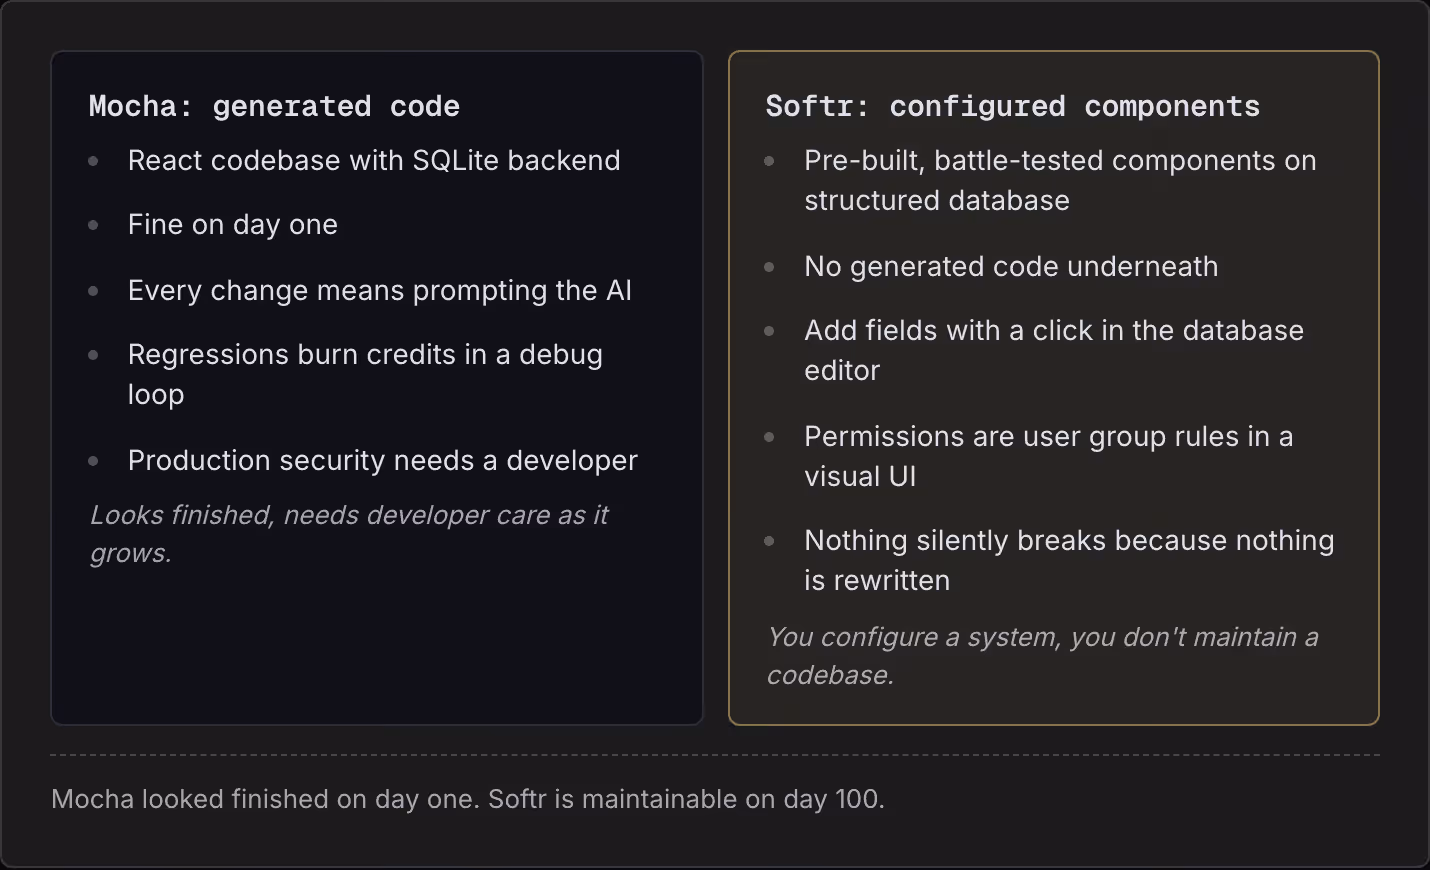
Task: Click italic note 'Looks finished, needs developer care'
Action: pyautogui.click(x=349, y=534)
